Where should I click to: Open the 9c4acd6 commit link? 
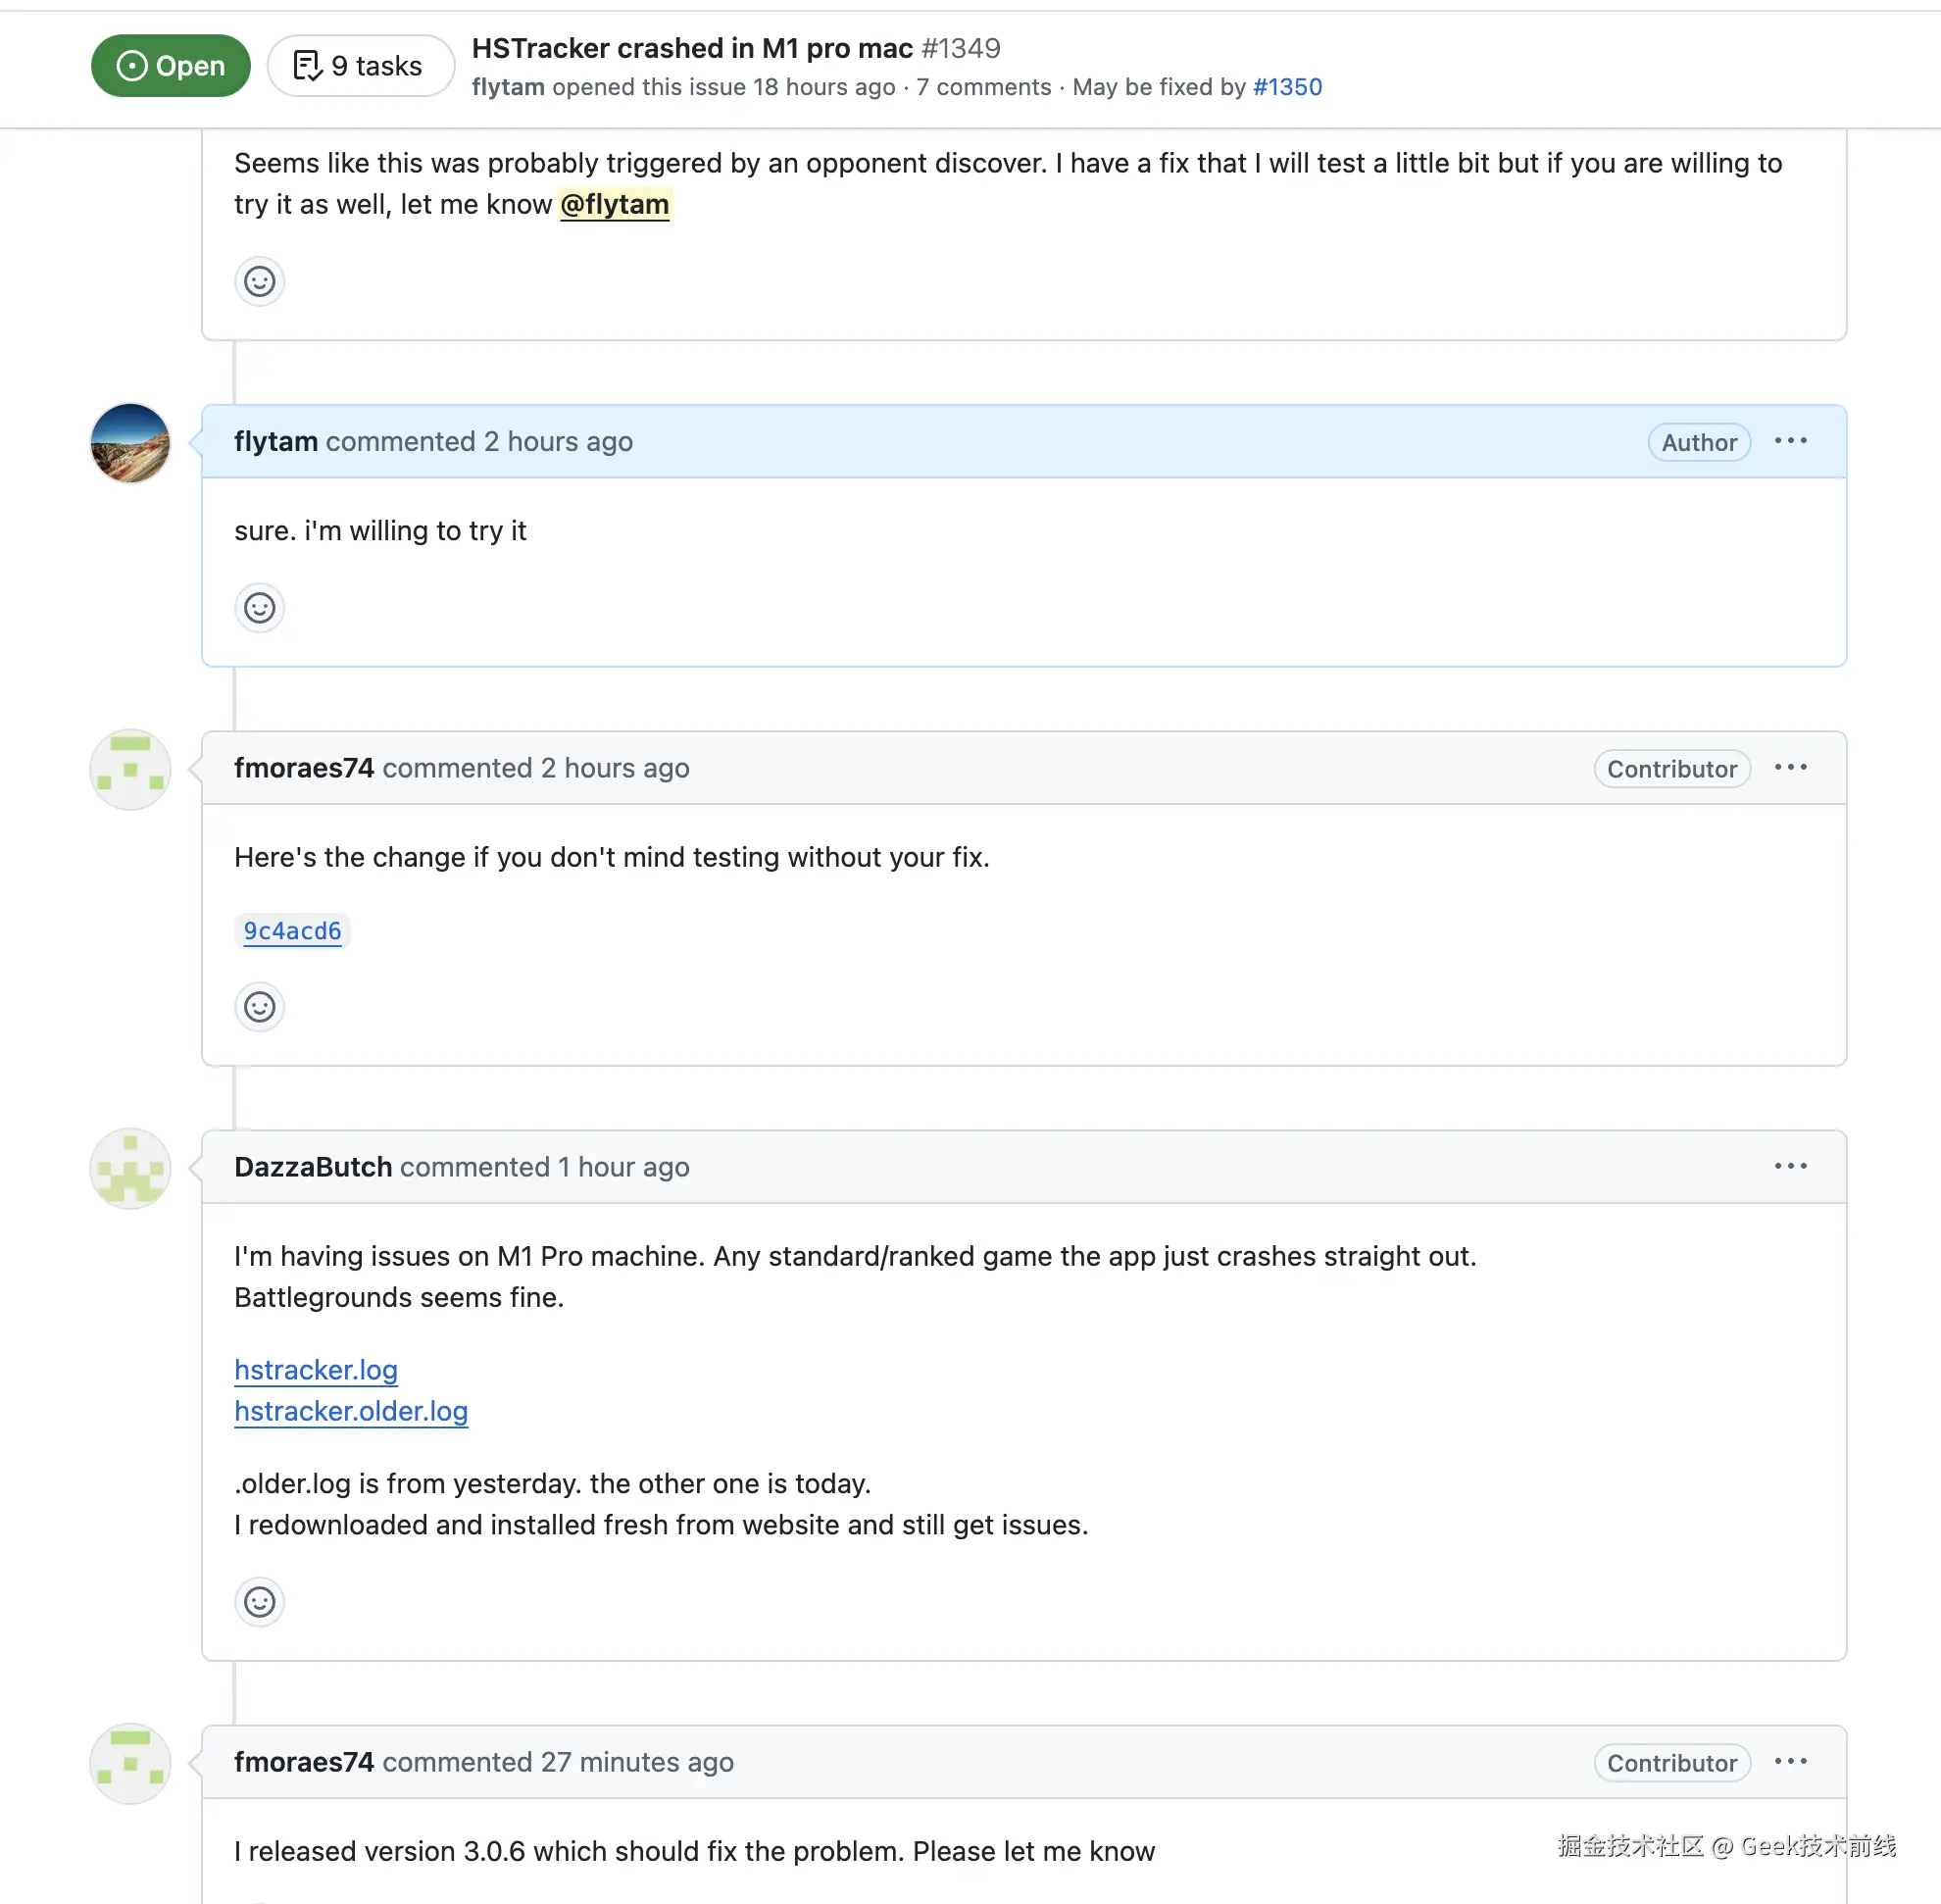292,931
